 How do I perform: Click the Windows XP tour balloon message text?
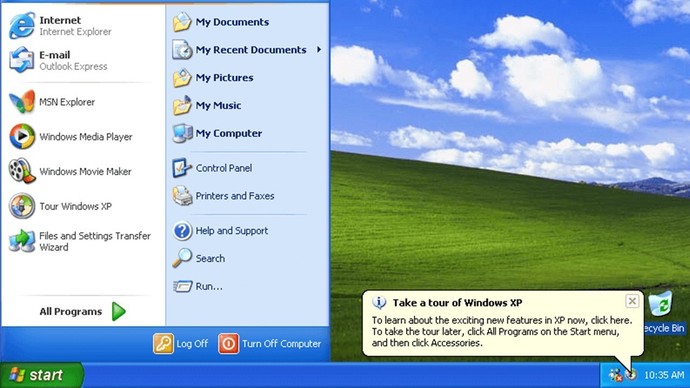point(502,332)
